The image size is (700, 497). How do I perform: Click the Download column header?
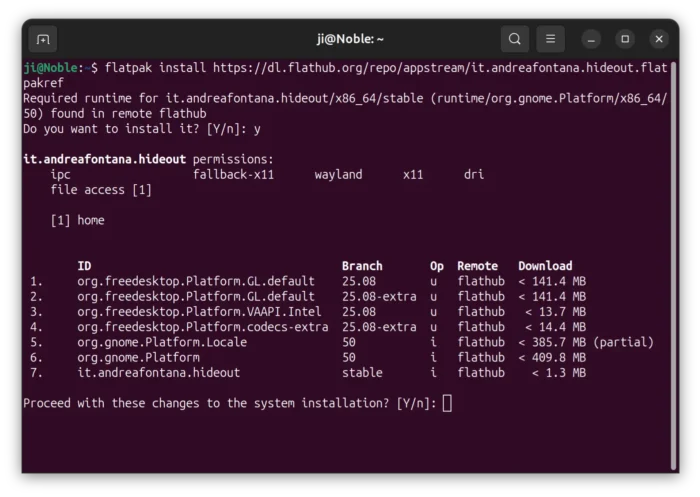(x=545, y=266)
